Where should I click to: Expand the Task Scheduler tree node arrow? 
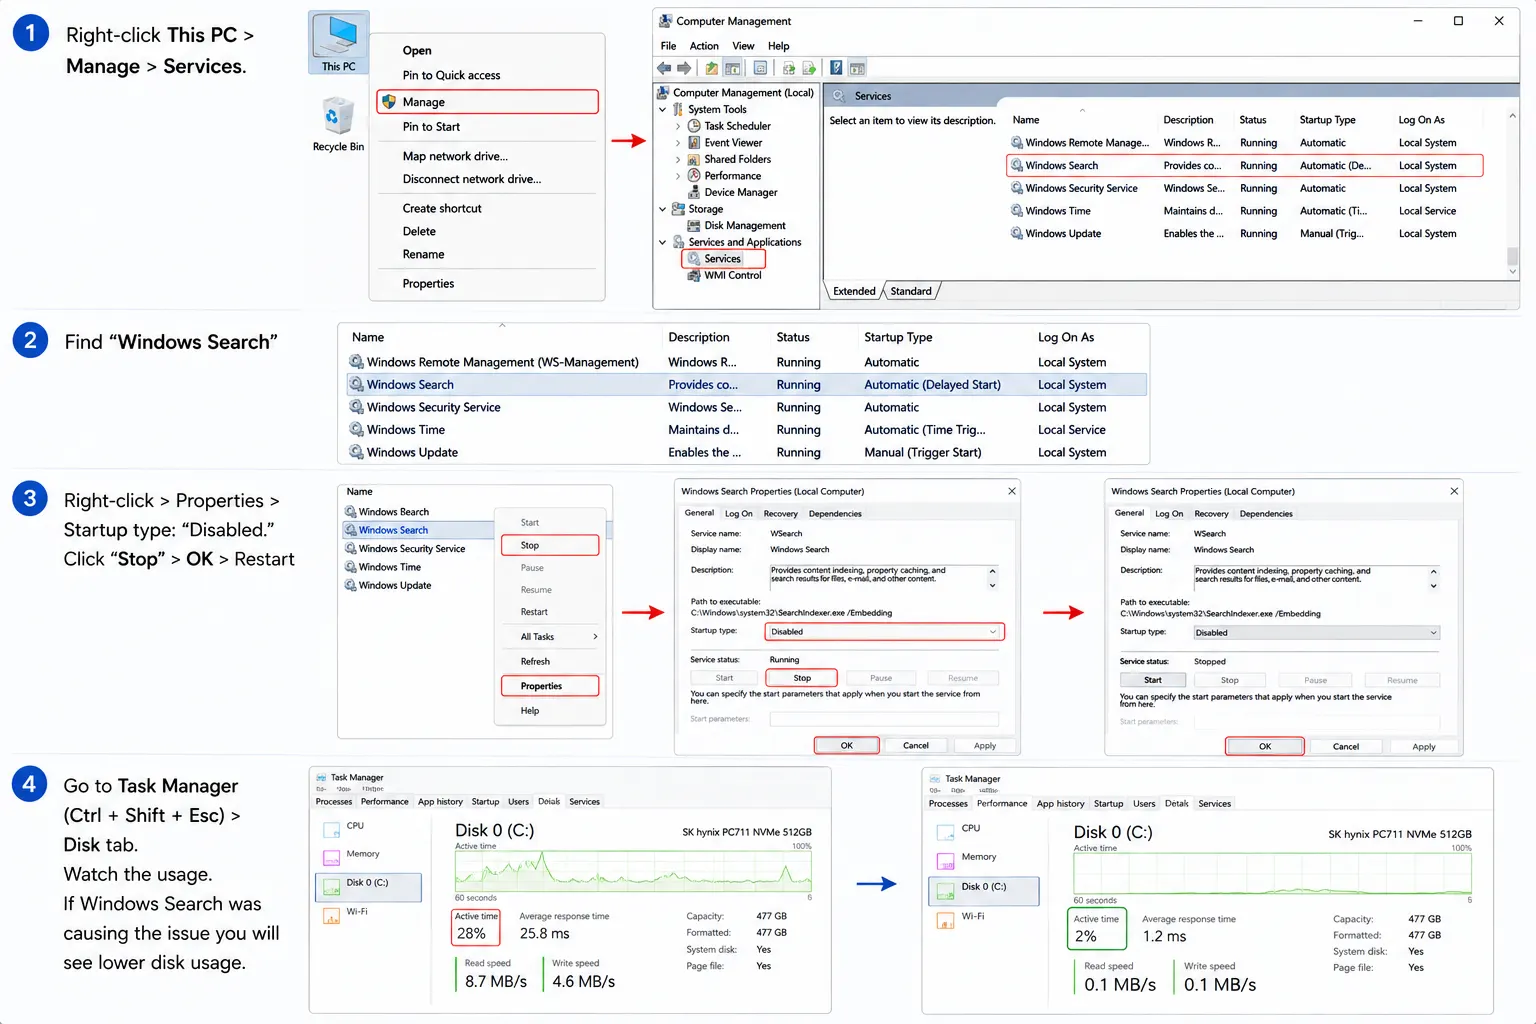[678, 126]
